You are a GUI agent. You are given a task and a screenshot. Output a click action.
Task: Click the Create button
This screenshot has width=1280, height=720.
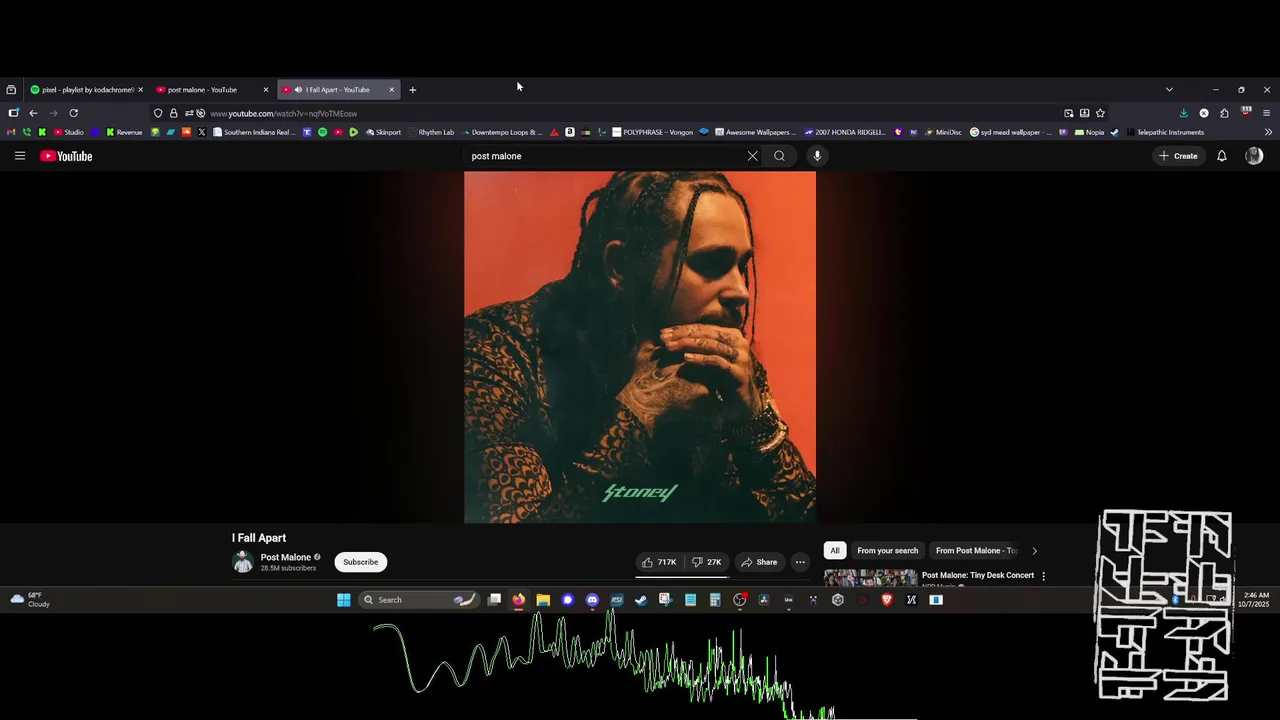click(1177, 156)
